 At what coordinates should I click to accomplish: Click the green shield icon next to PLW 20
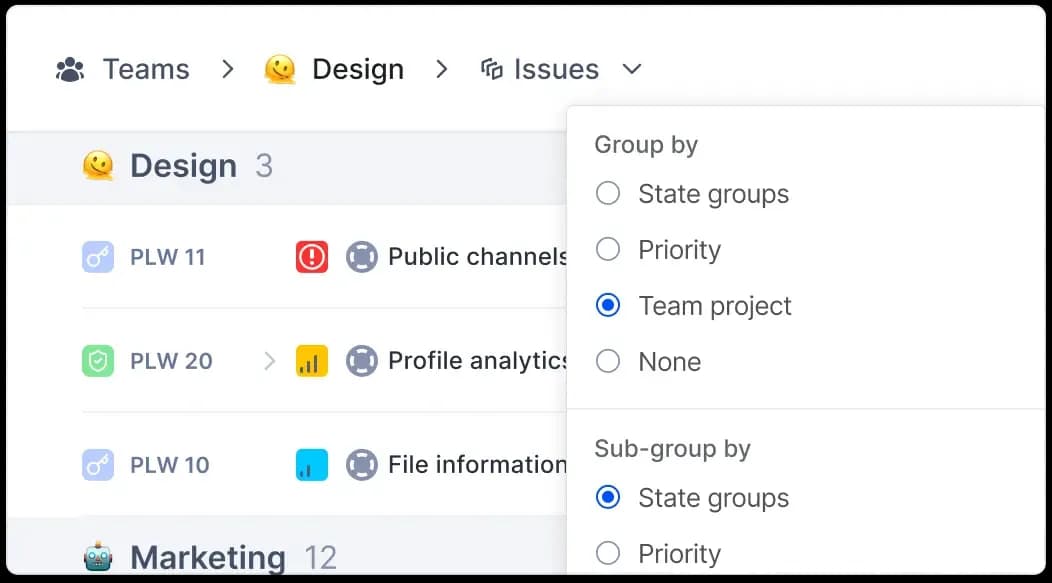(x=96, y=360)
